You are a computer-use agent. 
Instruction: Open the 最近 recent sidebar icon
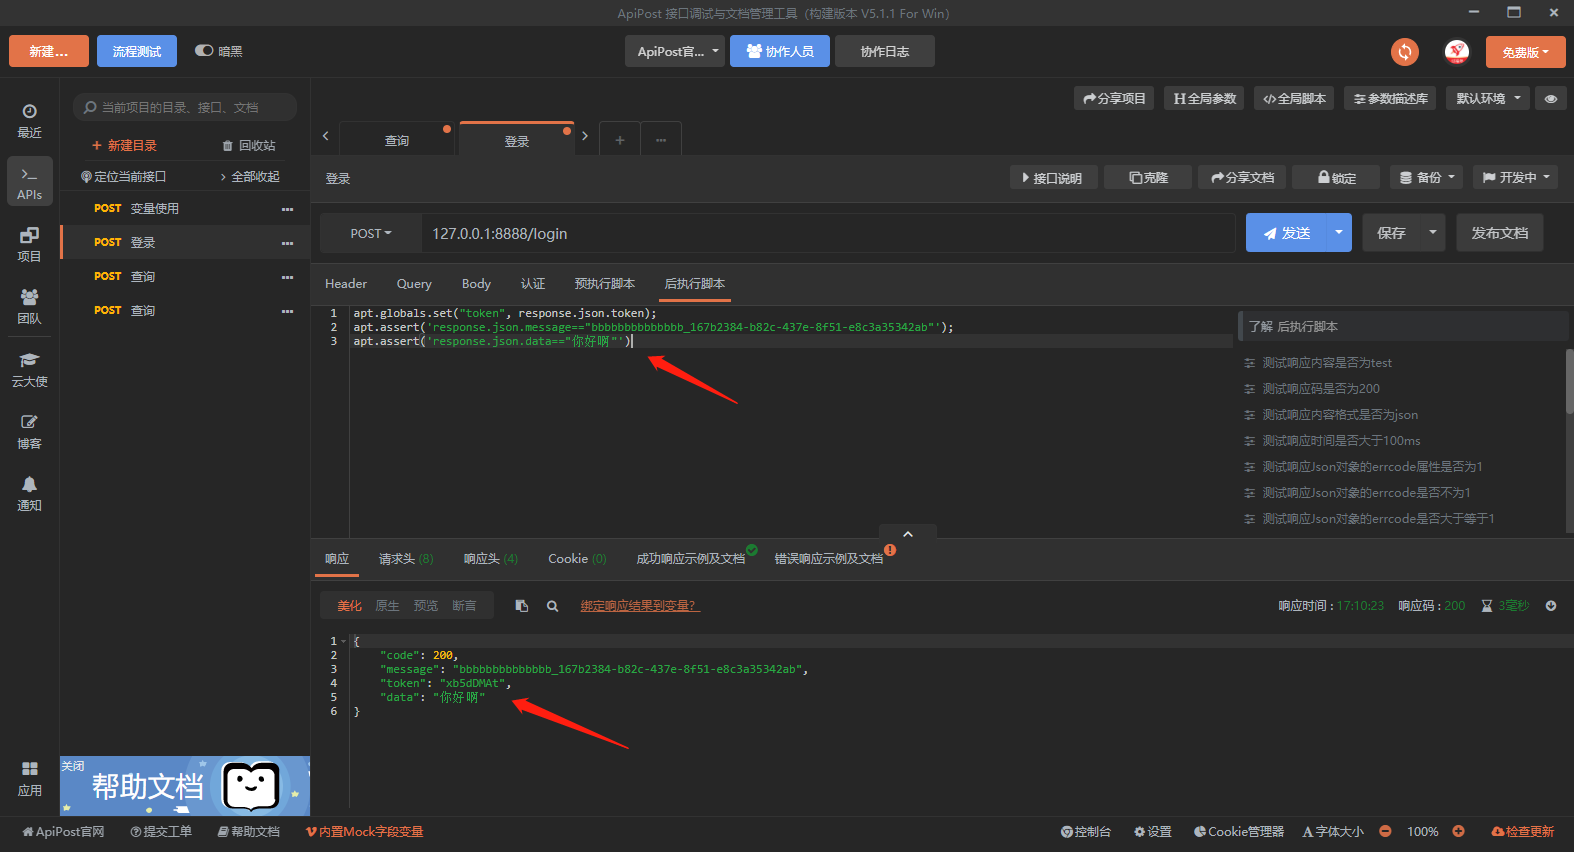[x=30, y=120]
